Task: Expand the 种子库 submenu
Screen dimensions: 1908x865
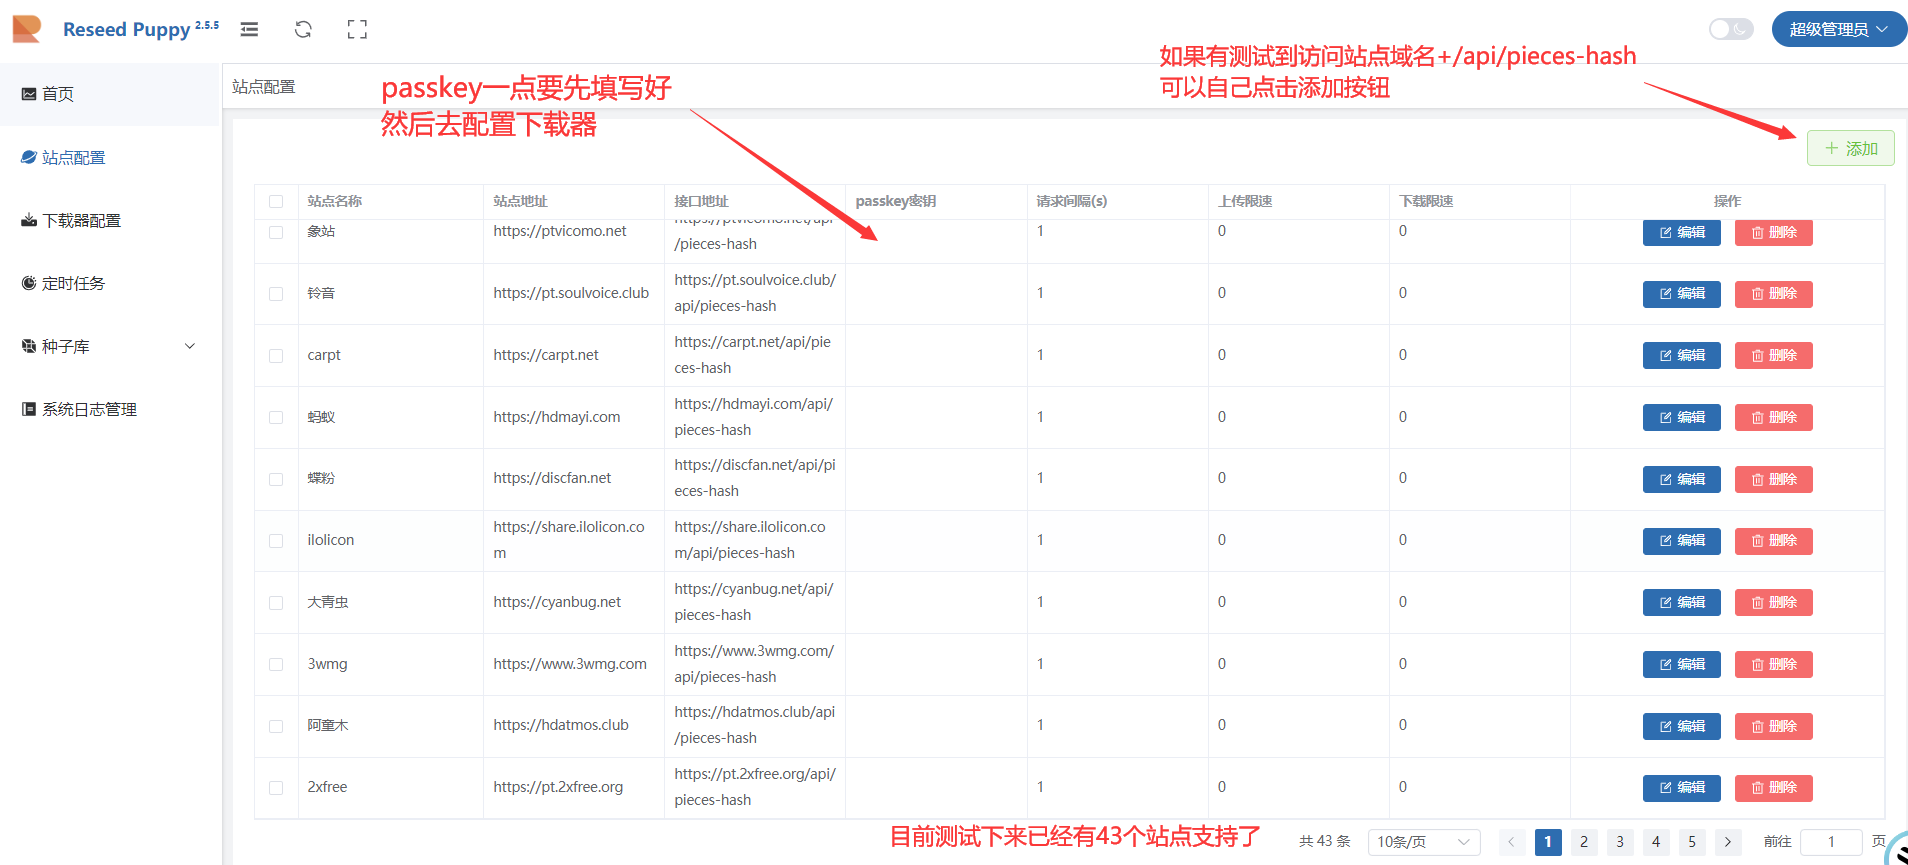Action: click(108, 347)
